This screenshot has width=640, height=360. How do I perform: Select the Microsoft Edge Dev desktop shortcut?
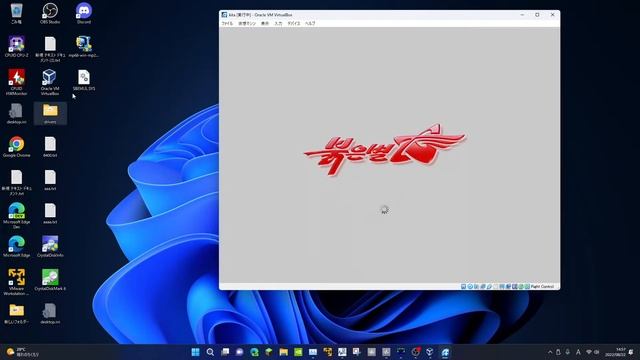tap(16, 216)
